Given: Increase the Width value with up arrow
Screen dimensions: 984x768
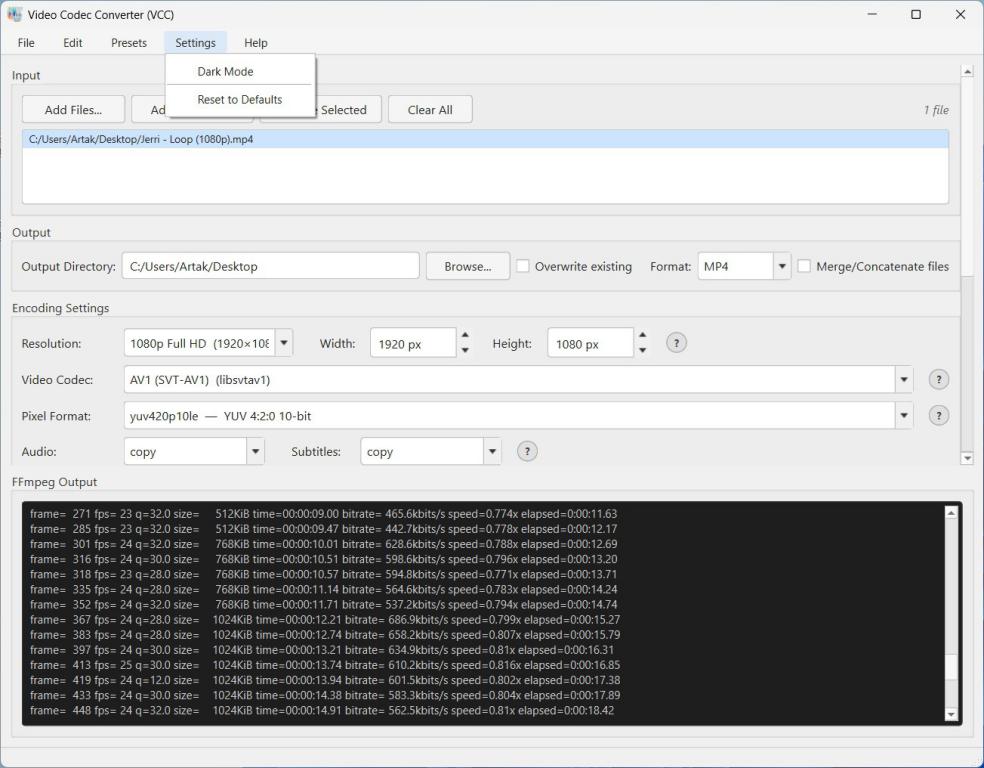Looking at the screenshot, I should pos(465,336).
